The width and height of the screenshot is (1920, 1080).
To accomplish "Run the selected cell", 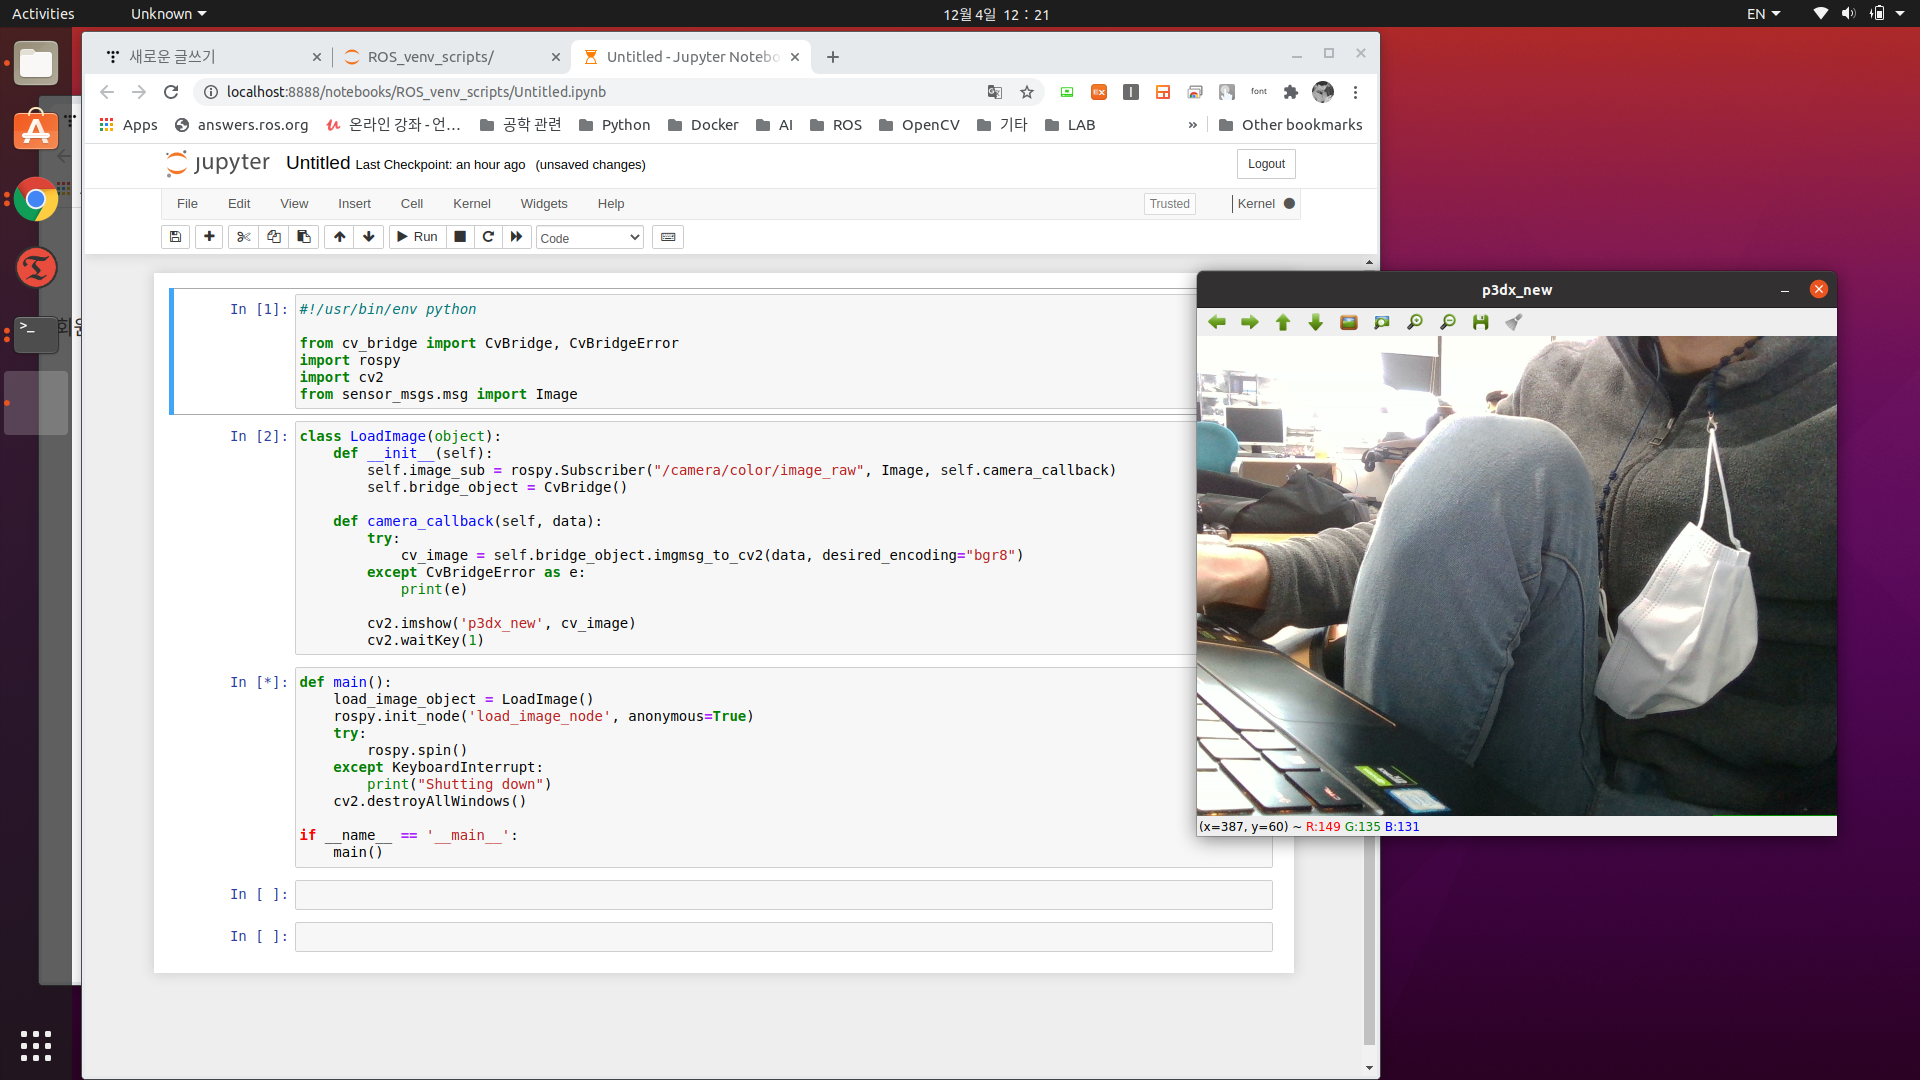I will (x=417, y=237).
